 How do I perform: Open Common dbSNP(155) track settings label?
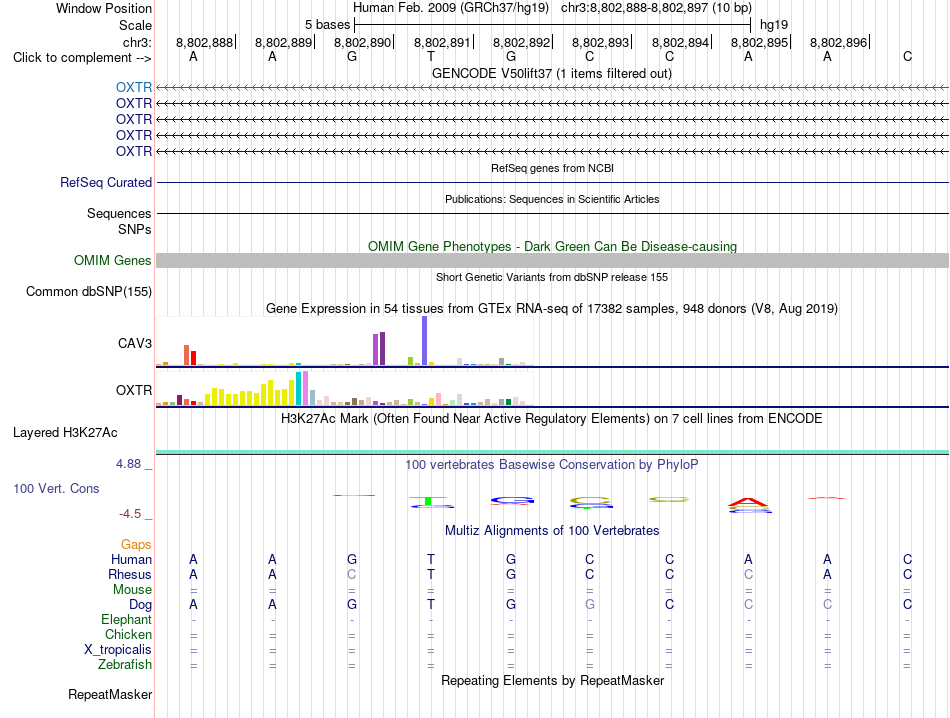click(x=88, y=291)
